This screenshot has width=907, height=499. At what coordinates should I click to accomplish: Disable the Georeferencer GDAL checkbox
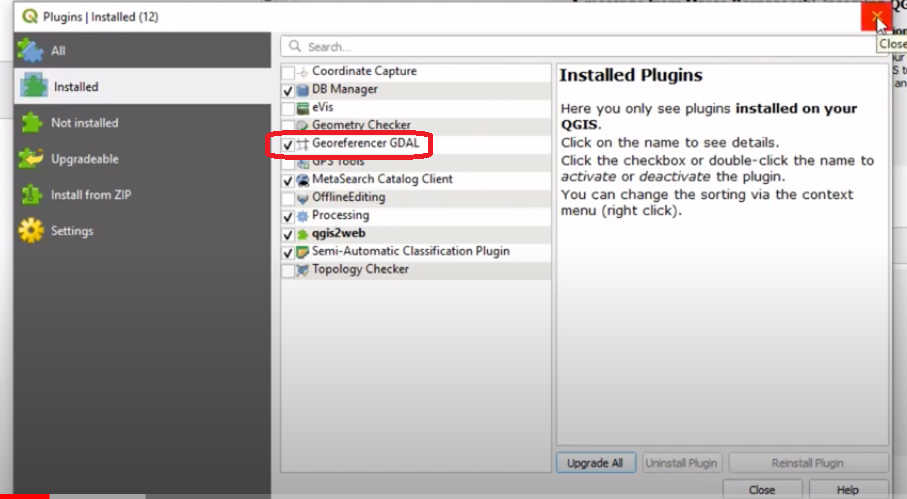tap(287, 144)
